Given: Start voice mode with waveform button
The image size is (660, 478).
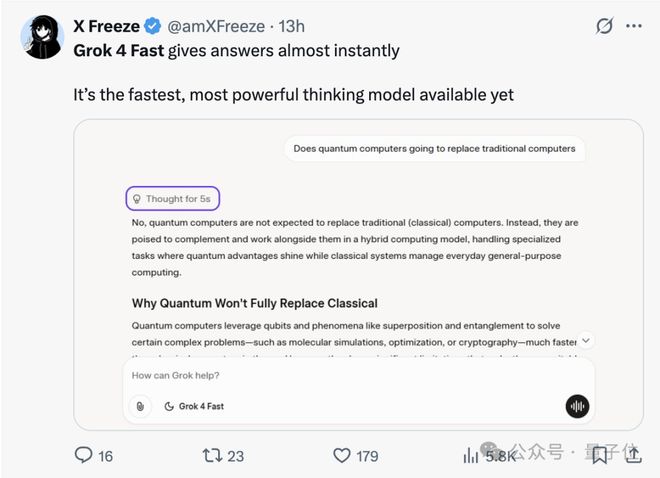Looking at the screenshot, I should tap(577, 406).
